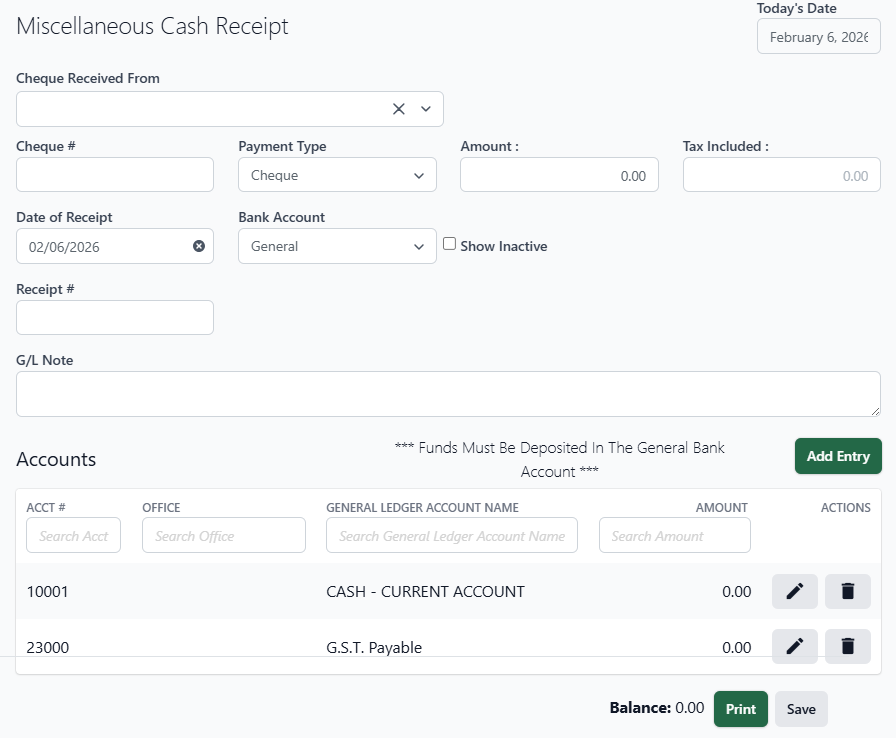
Task: Click the Tax Included field
Action: pos(782,175)
